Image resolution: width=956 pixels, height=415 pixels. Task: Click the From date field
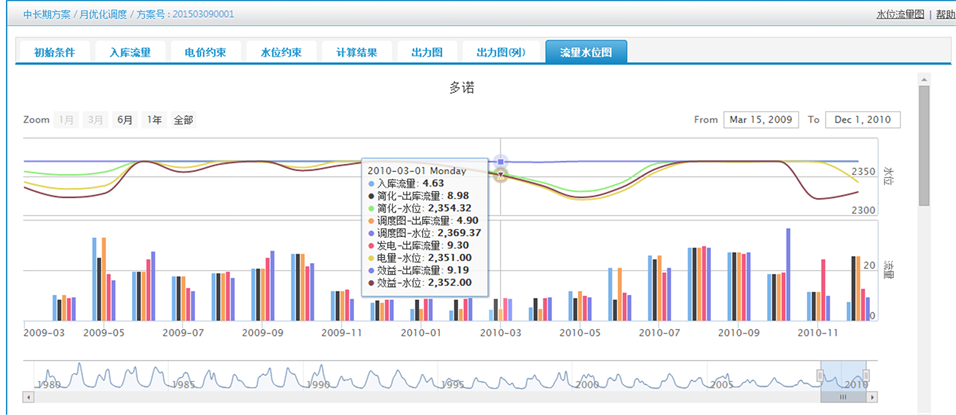(x=760, y=120)
